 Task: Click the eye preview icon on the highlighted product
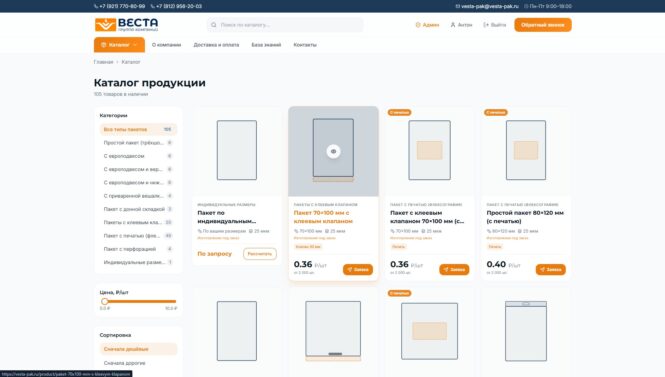(x=333, y=151)
